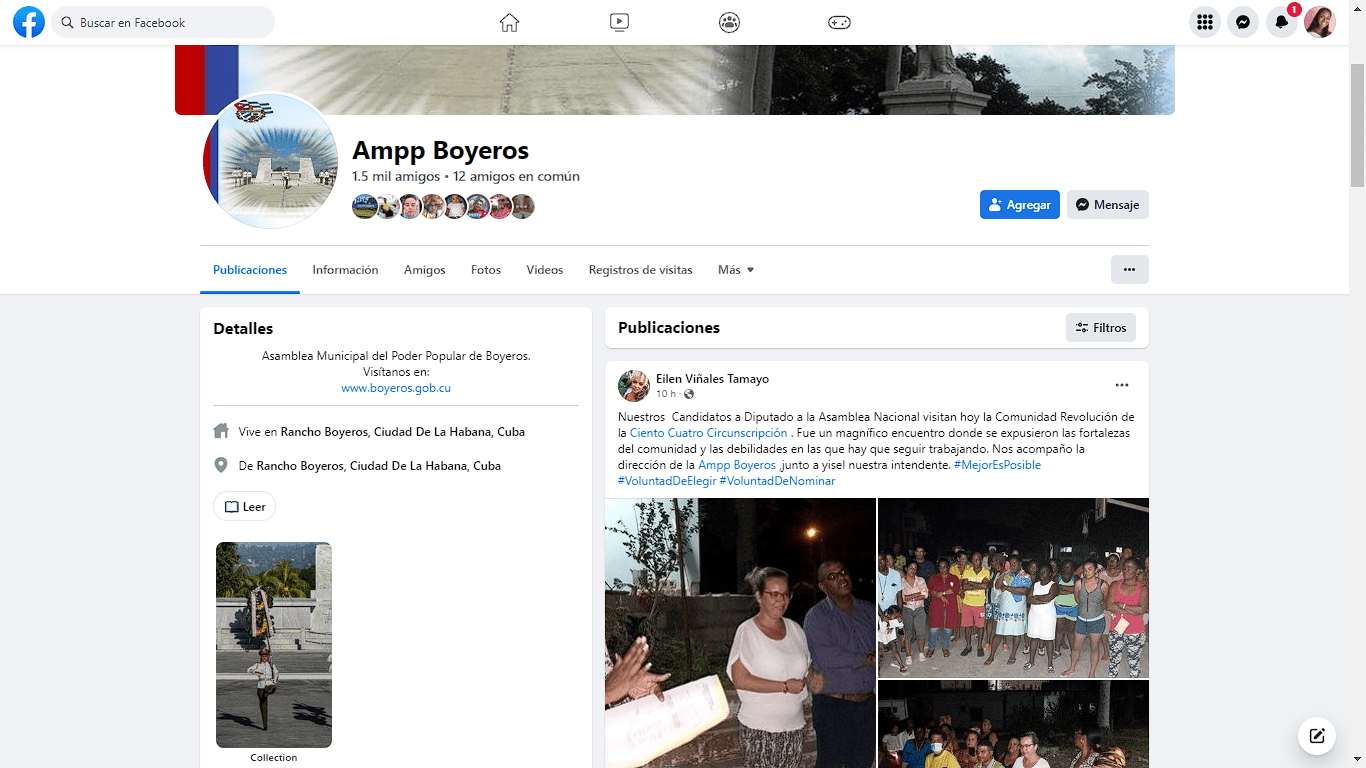1366x768 pixels.
Task: Switch to the Fotos tab
Action: coord(486,270)
